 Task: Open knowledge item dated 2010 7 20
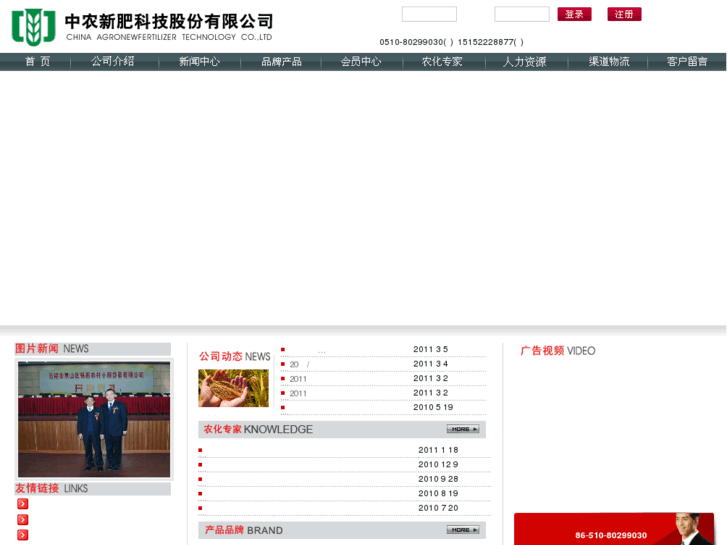click(x=344, y=508)
